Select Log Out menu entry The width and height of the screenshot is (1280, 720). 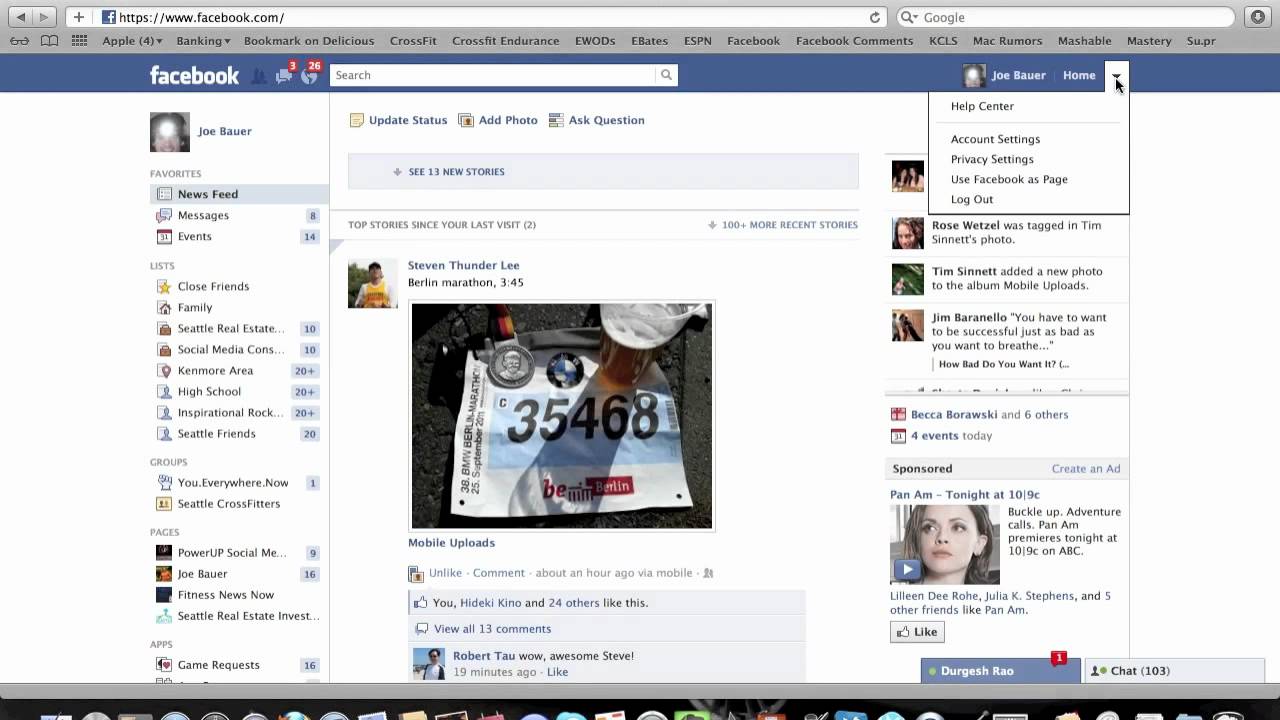(972, 199)
